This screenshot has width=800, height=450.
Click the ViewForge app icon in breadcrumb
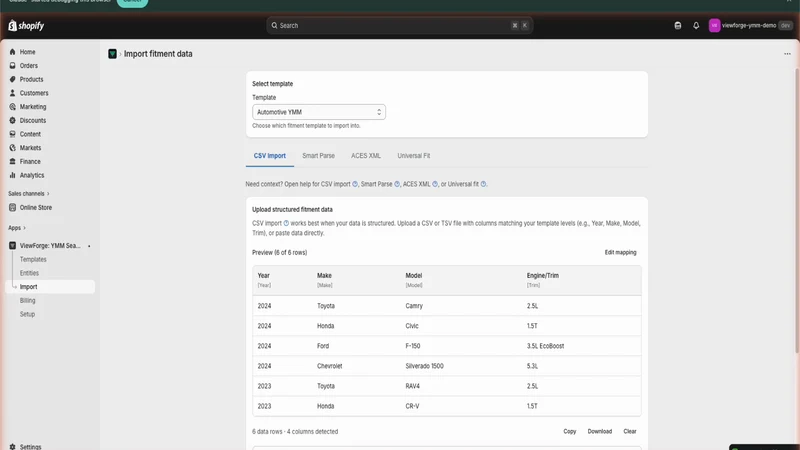tap(112, 54)
